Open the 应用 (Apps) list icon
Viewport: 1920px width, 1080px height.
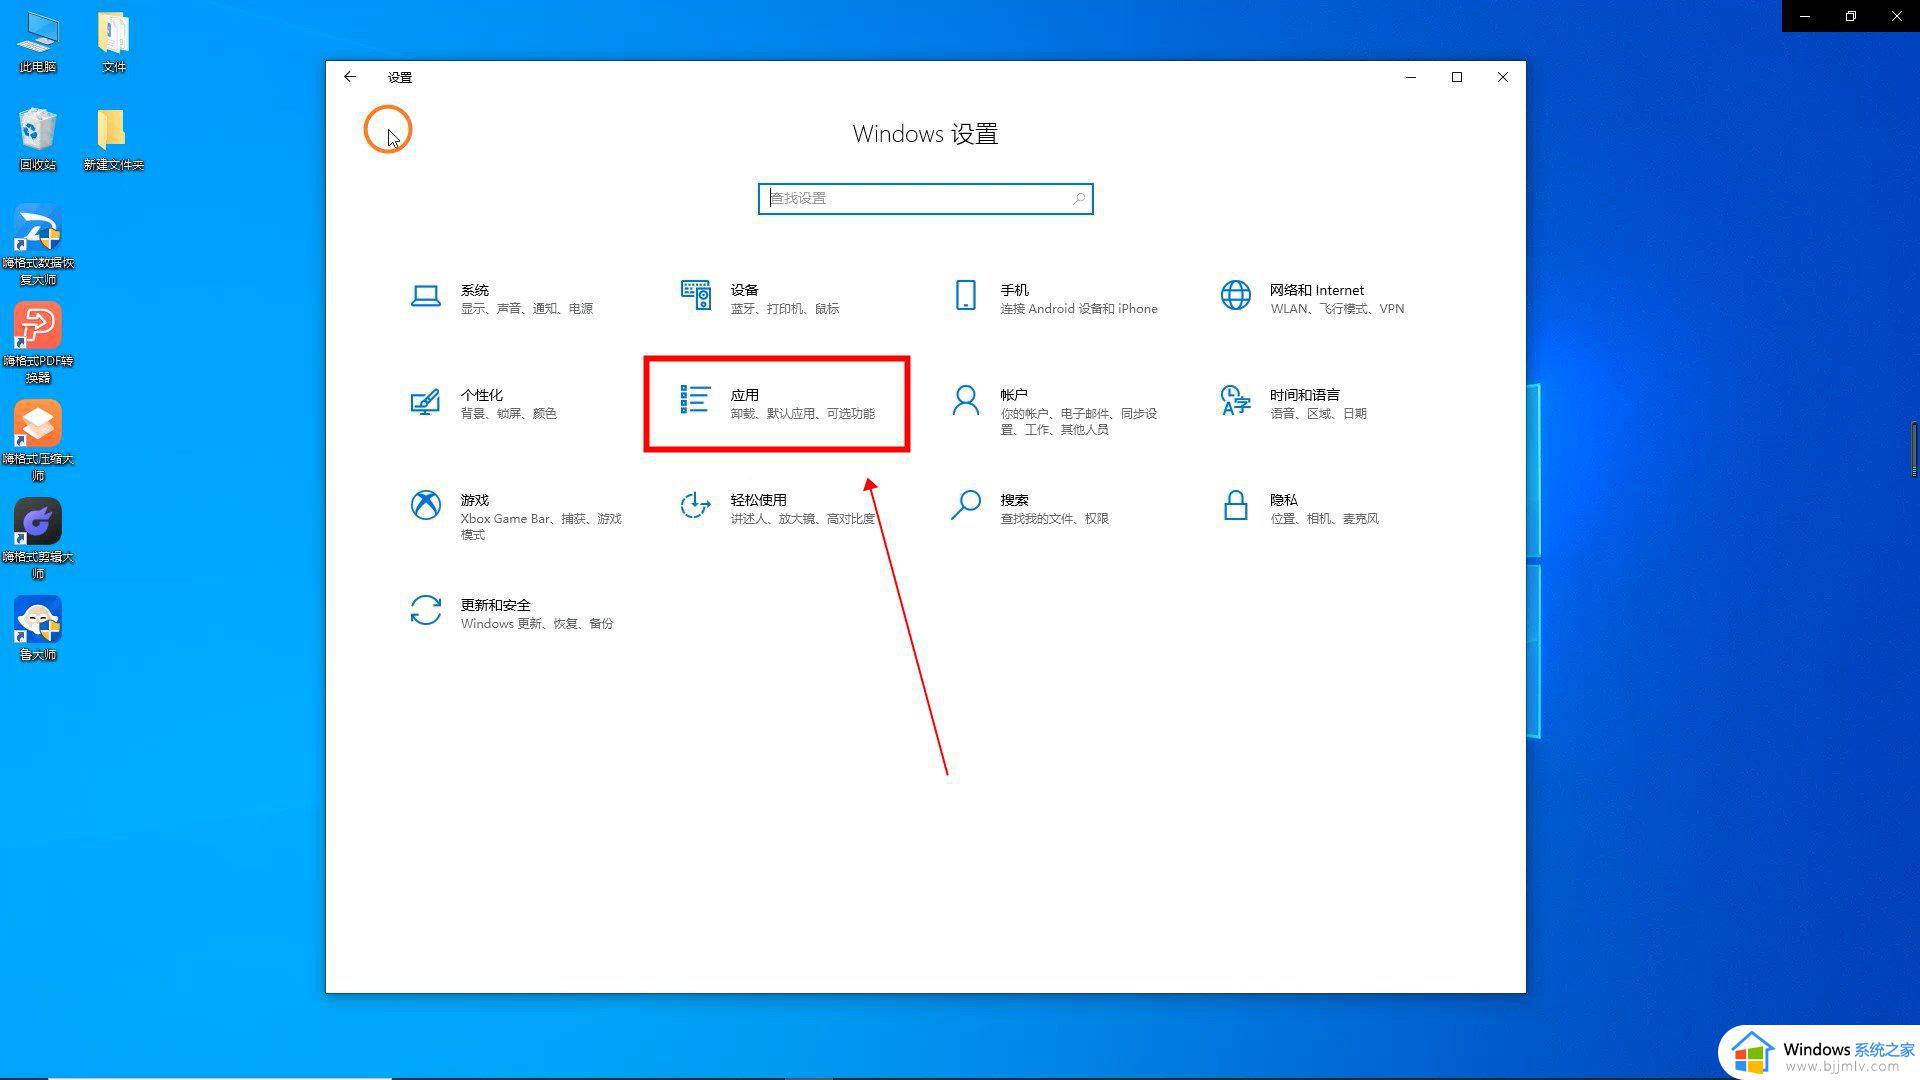click(x=695, y=400)
